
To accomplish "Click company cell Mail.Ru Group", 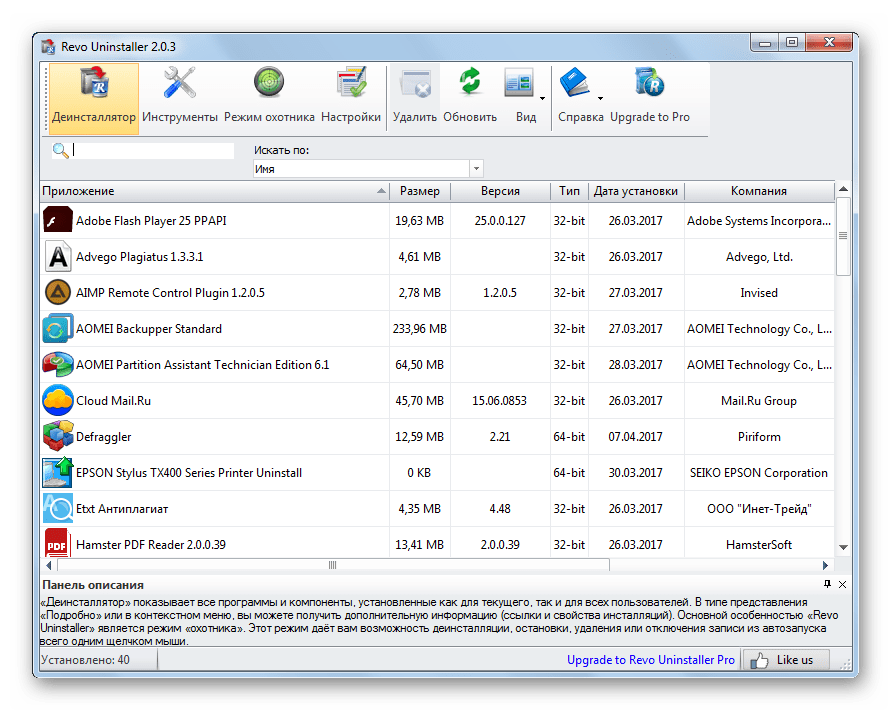I will [759, 400].
